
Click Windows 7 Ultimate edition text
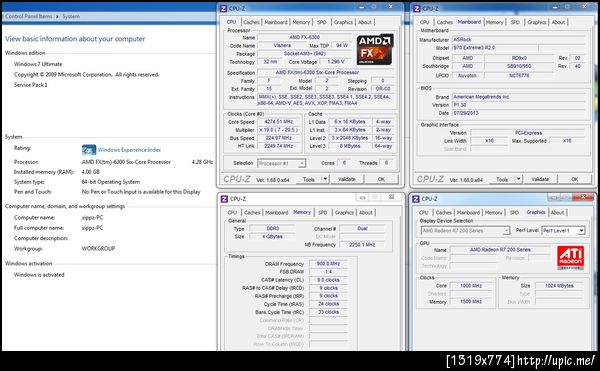[38, 64]
